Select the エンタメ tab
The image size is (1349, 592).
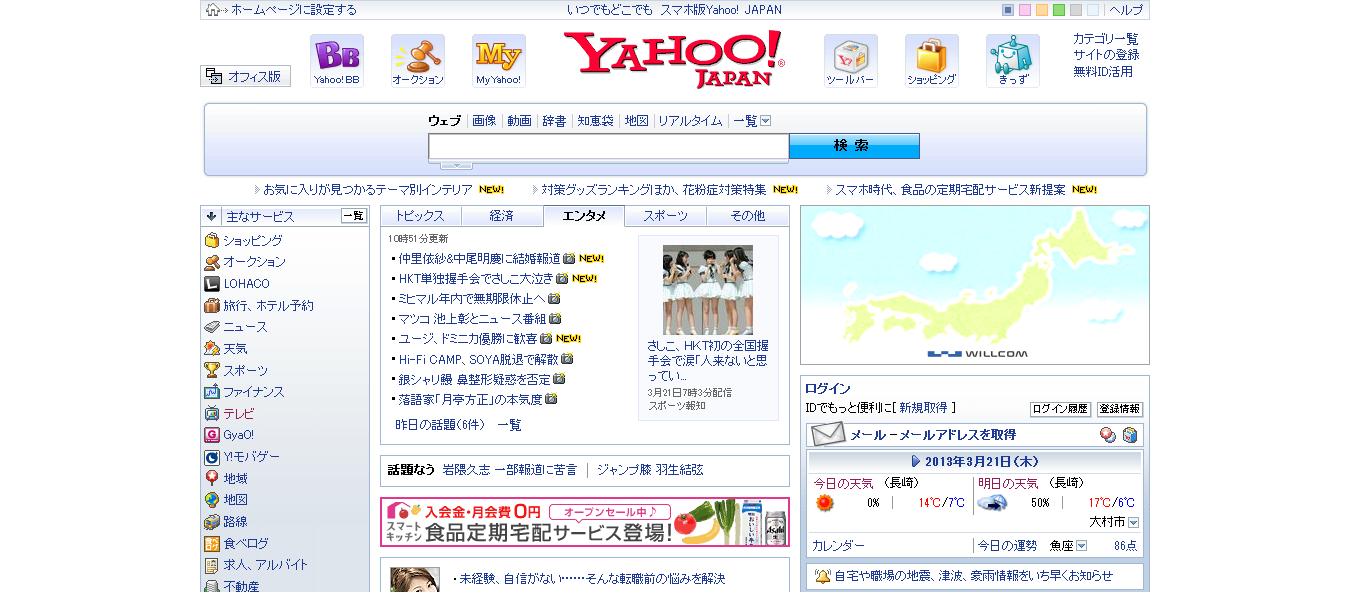click(584, 216)
